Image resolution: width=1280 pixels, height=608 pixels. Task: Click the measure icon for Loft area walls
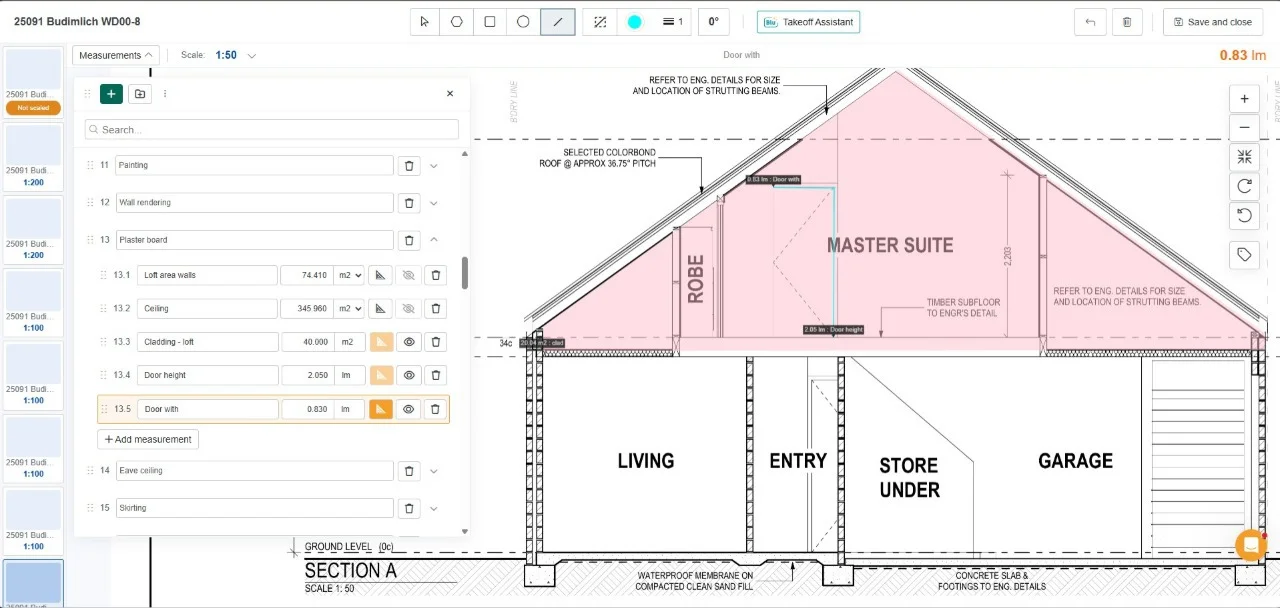click(380, 275)
